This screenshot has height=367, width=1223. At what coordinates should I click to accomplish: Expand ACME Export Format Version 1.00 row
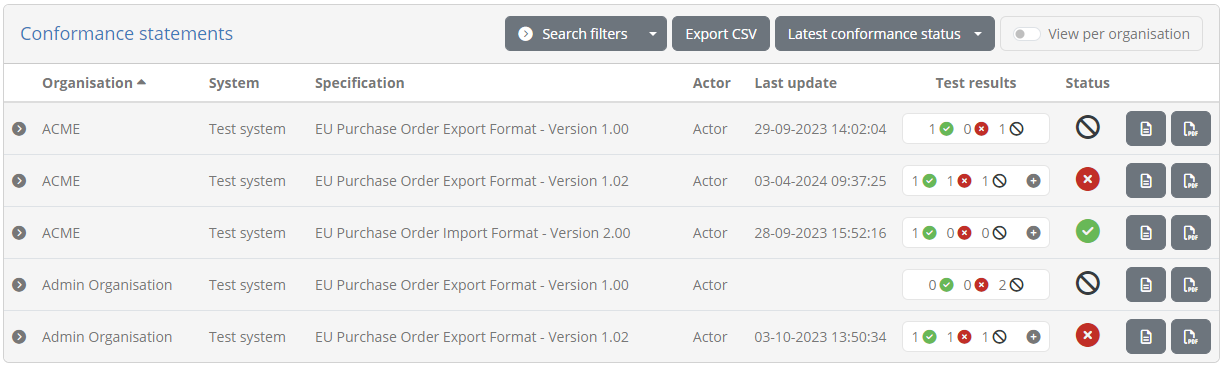pos(18,129)
